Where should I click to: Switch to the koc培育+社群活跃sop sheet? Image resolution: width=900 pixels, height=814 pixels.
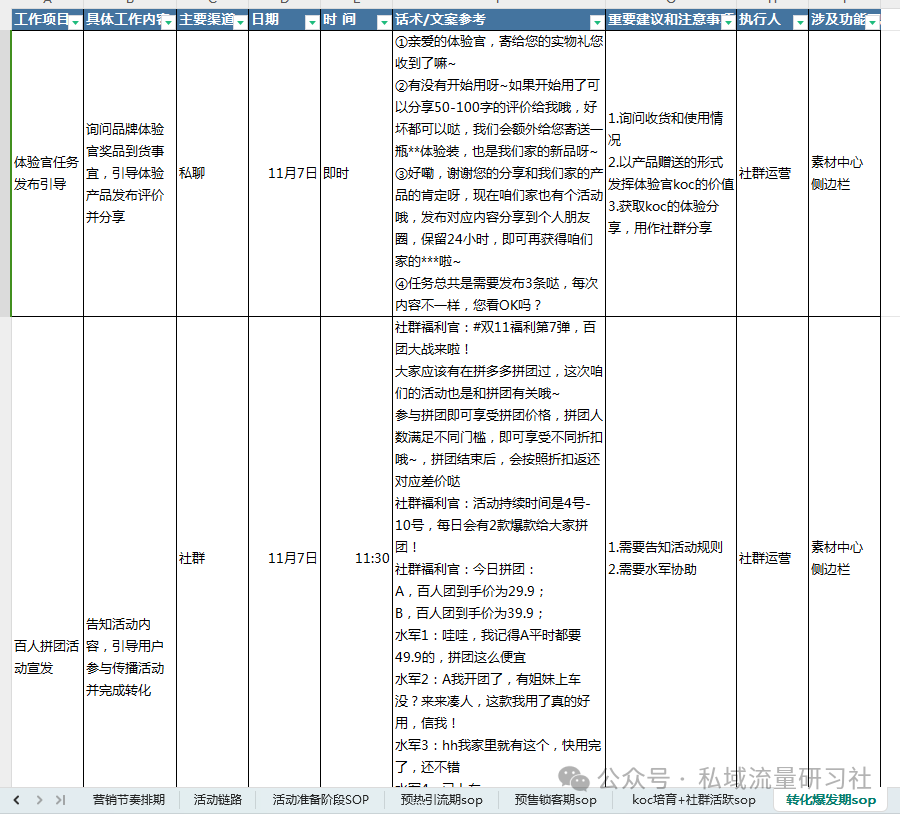point(693,800)
